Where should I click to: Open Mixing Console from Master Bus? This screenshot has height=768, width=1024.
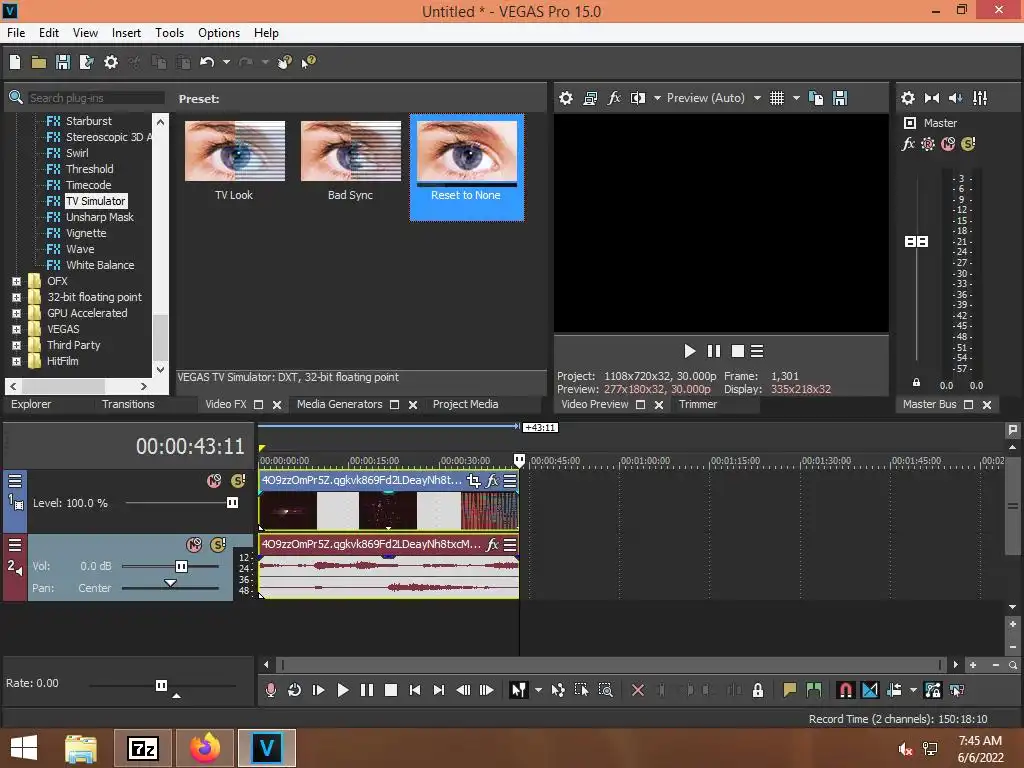pyautogui.click(x=980, y=98)
